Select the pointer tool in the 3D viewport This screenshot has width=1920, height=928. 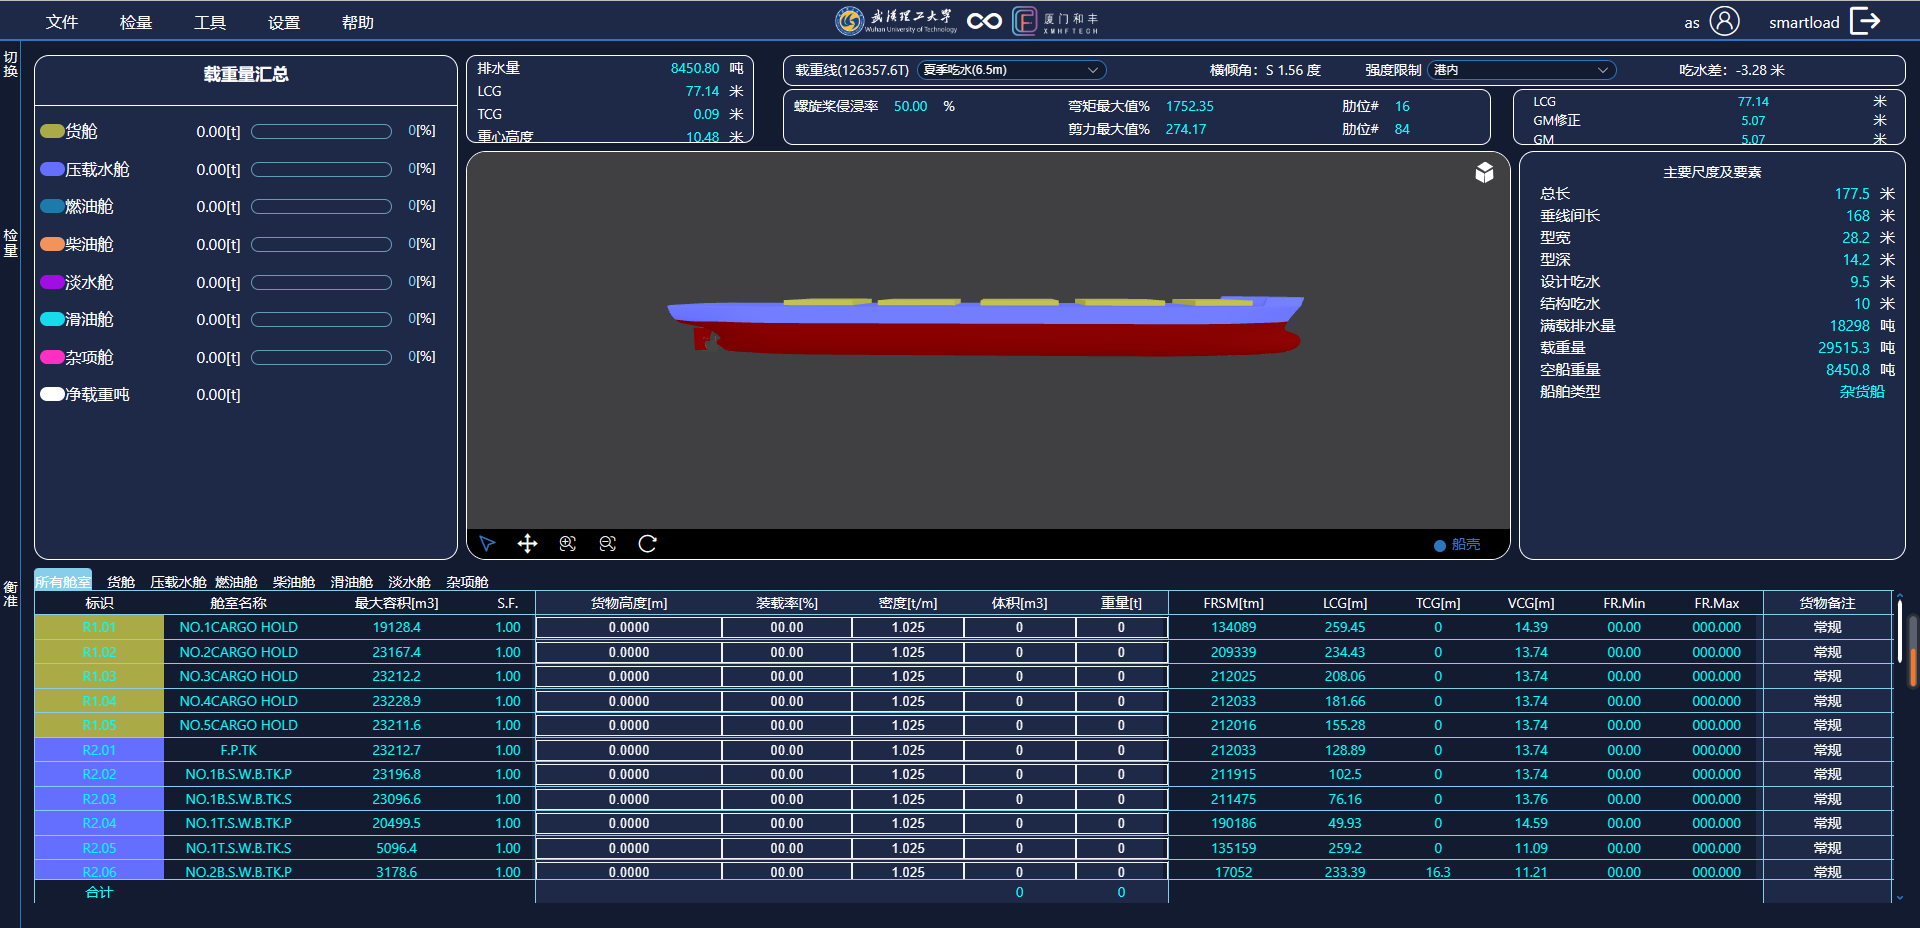pos(487,544)
